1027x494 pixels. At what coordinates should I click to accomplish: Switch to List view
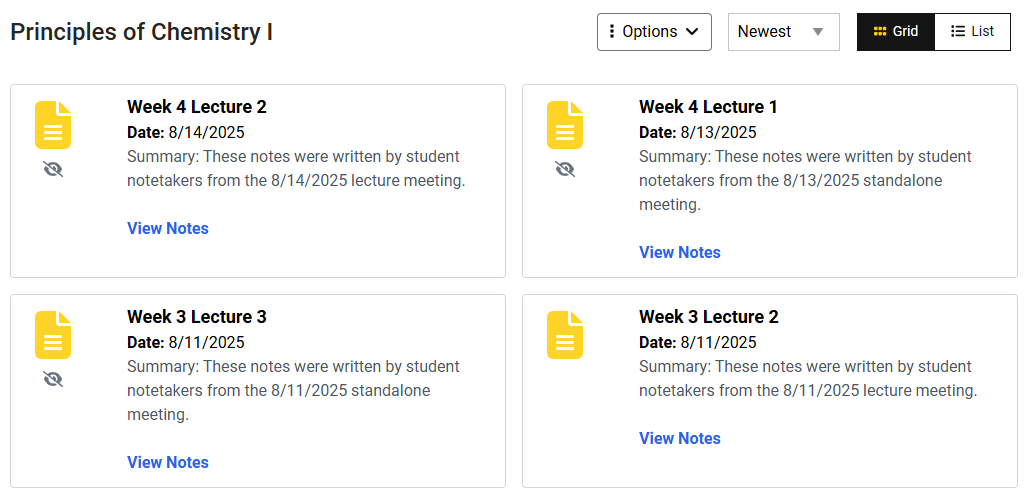point(973,32)
